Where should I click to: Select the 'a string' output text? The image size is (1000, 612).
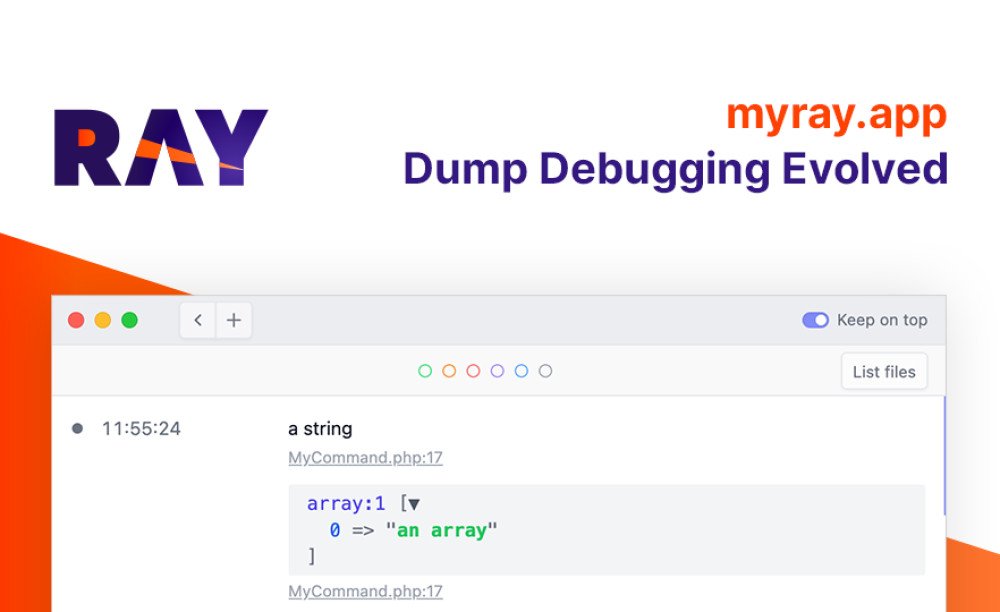pyautogui.click(x=320, y=428)
